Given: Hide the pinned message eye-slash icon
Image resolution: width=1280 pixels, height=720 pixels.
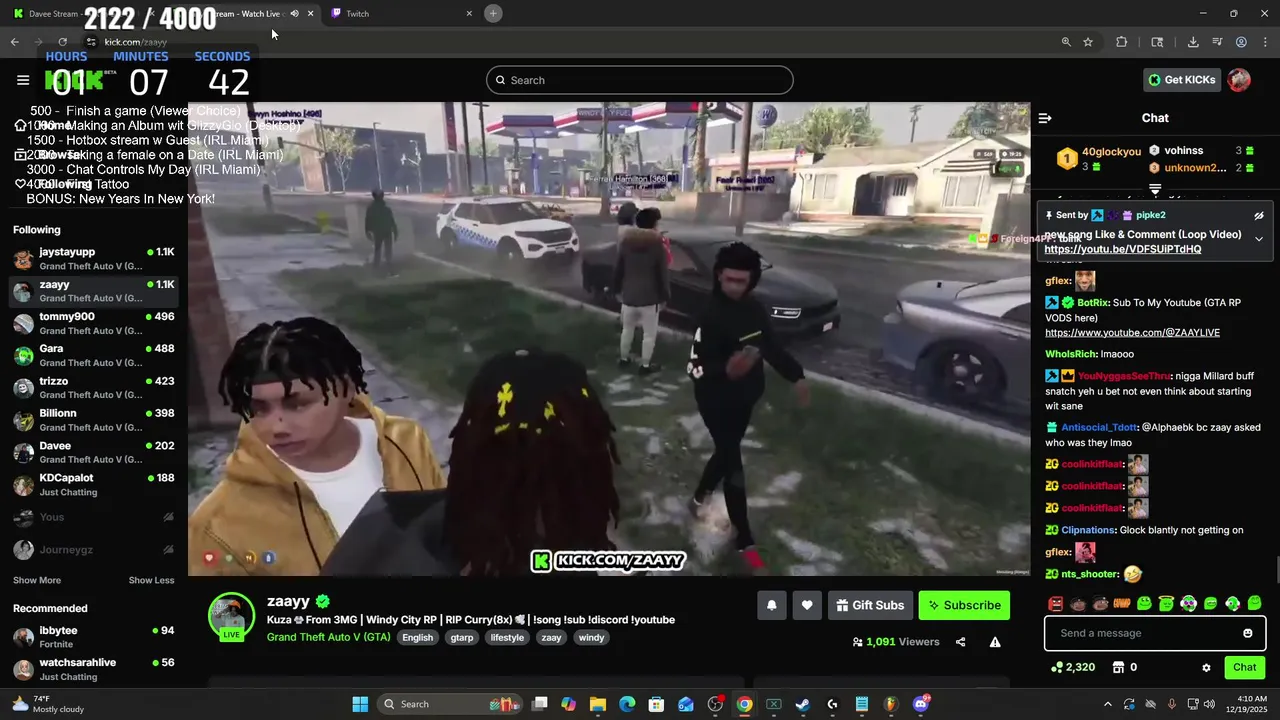Looking at the screenshot, I should click(x=1259, y=215).
